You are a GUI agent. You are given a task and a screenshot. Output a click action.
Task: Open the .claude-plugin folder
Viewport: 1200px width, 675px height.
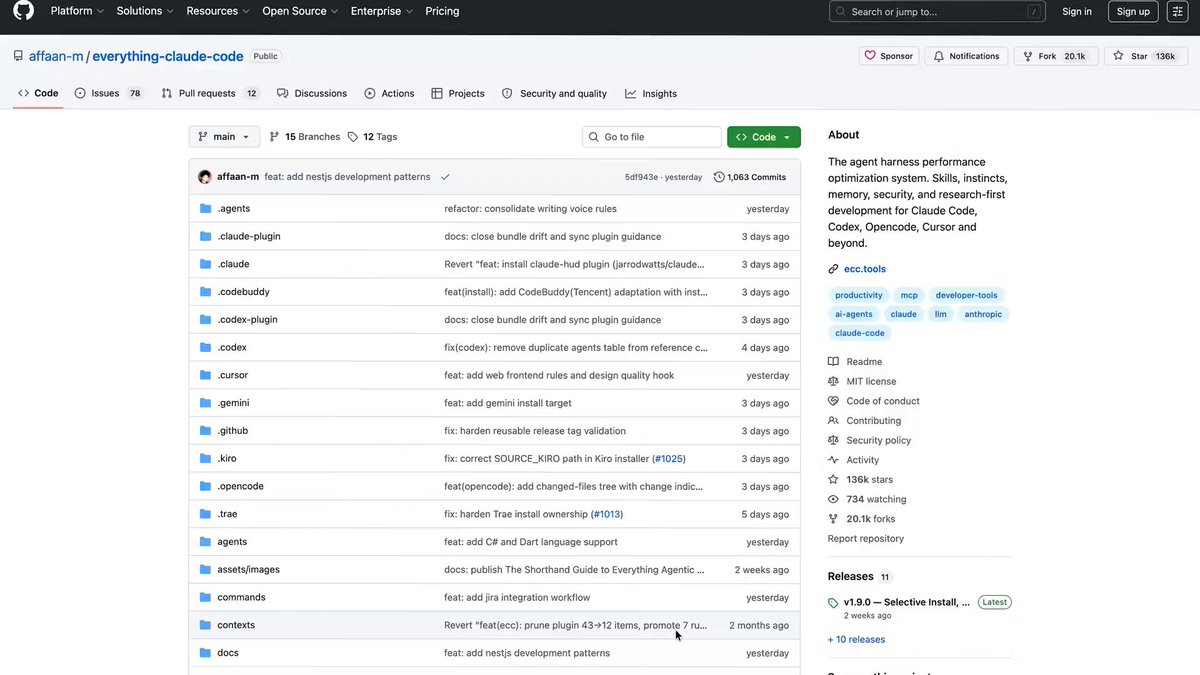[x=249, y=237]
